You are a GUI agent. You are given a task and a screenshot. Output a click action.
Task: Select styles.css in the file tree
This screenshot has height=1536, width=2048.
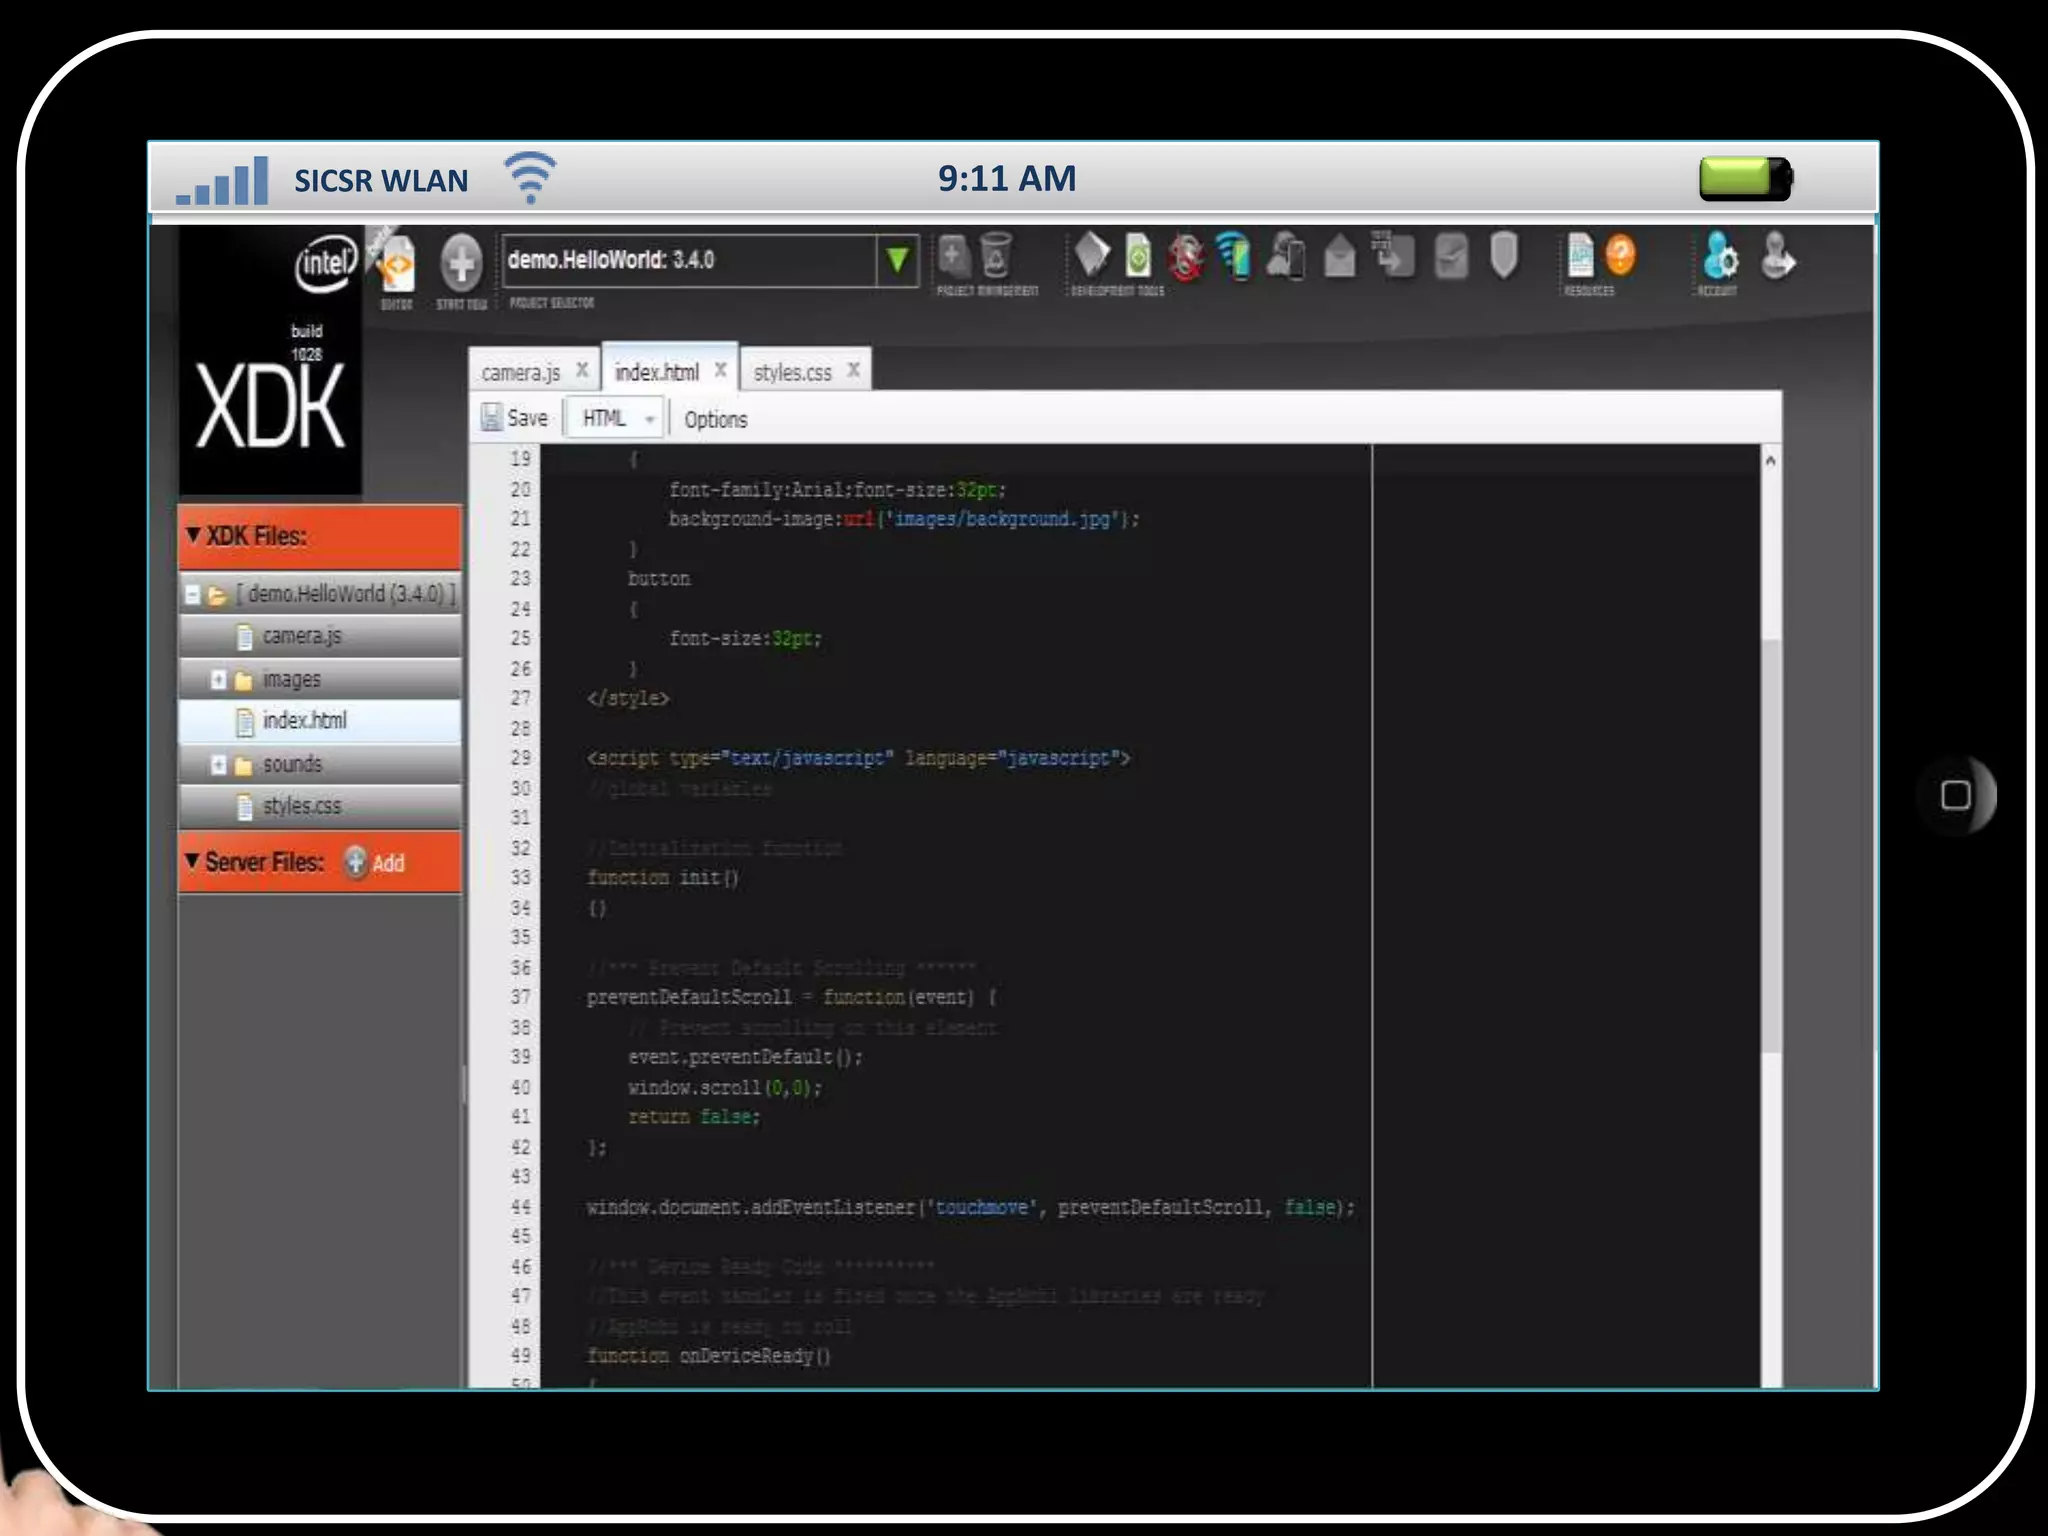[301, 806]
